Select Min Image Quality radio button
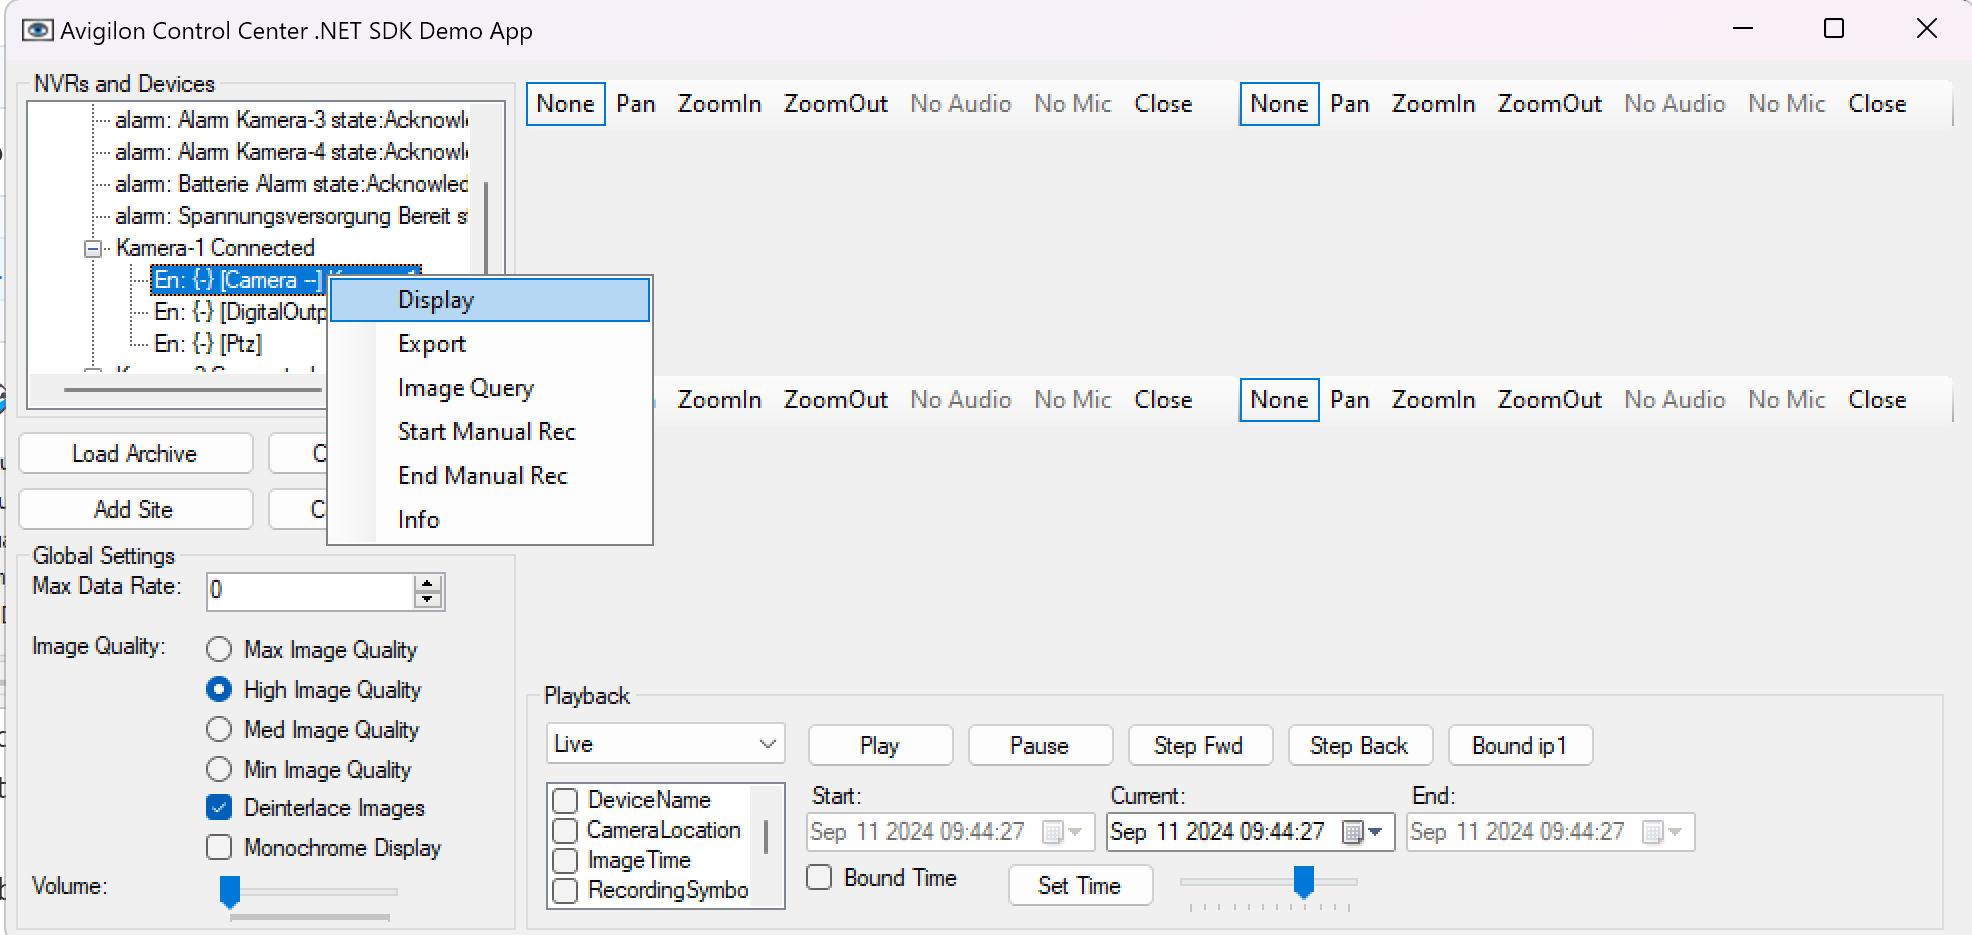Viewport: 1972px width, 935px height. 219,769
